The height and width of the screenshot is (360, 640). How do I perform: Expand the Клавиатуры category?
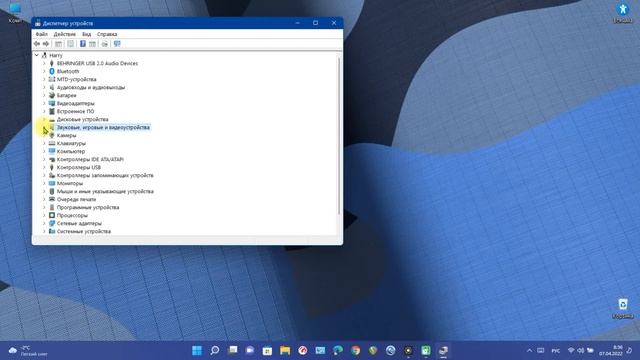pos(44,143)
